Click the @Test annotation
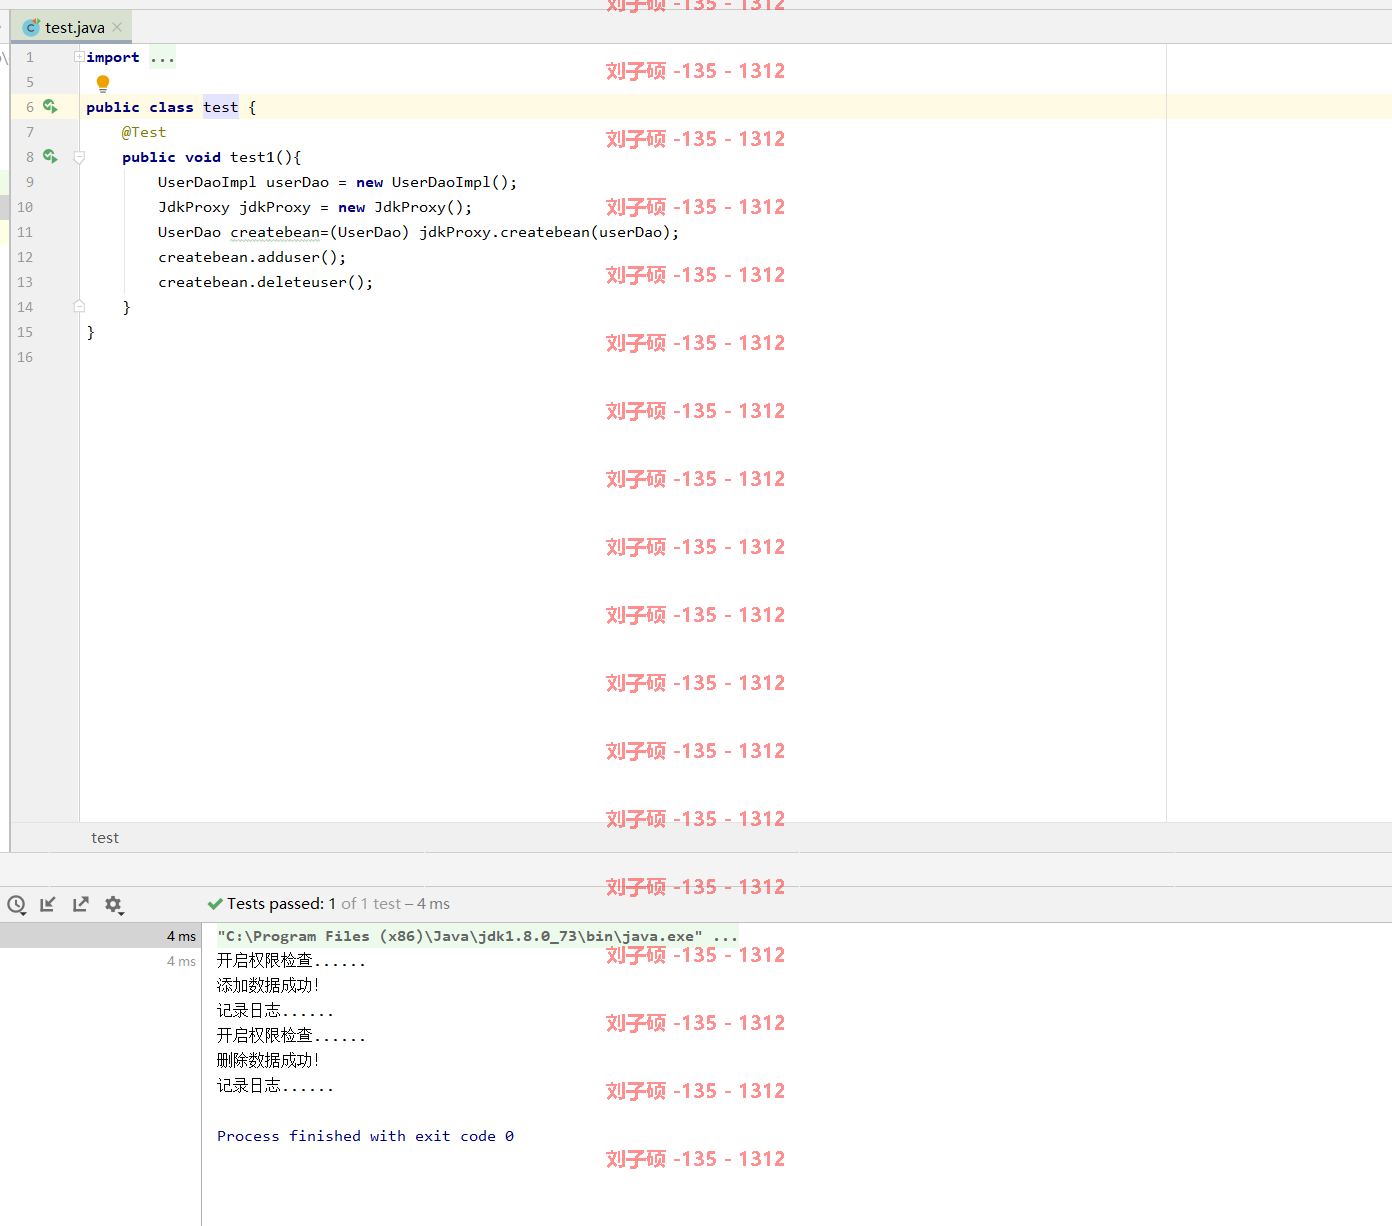The width and height of the screenshot is (1392, 1226). [x=144, y=132]
